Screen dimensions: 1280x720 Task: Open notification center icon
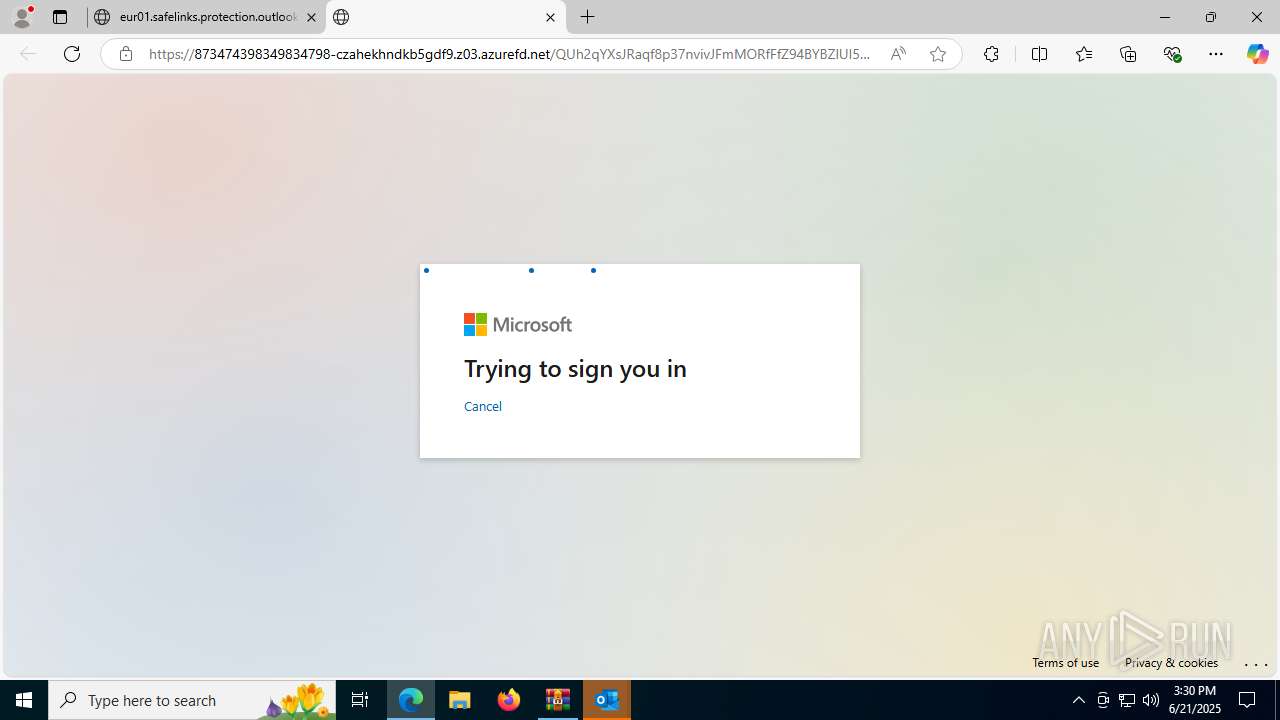pyautogui.click(x=1247, y=700)
